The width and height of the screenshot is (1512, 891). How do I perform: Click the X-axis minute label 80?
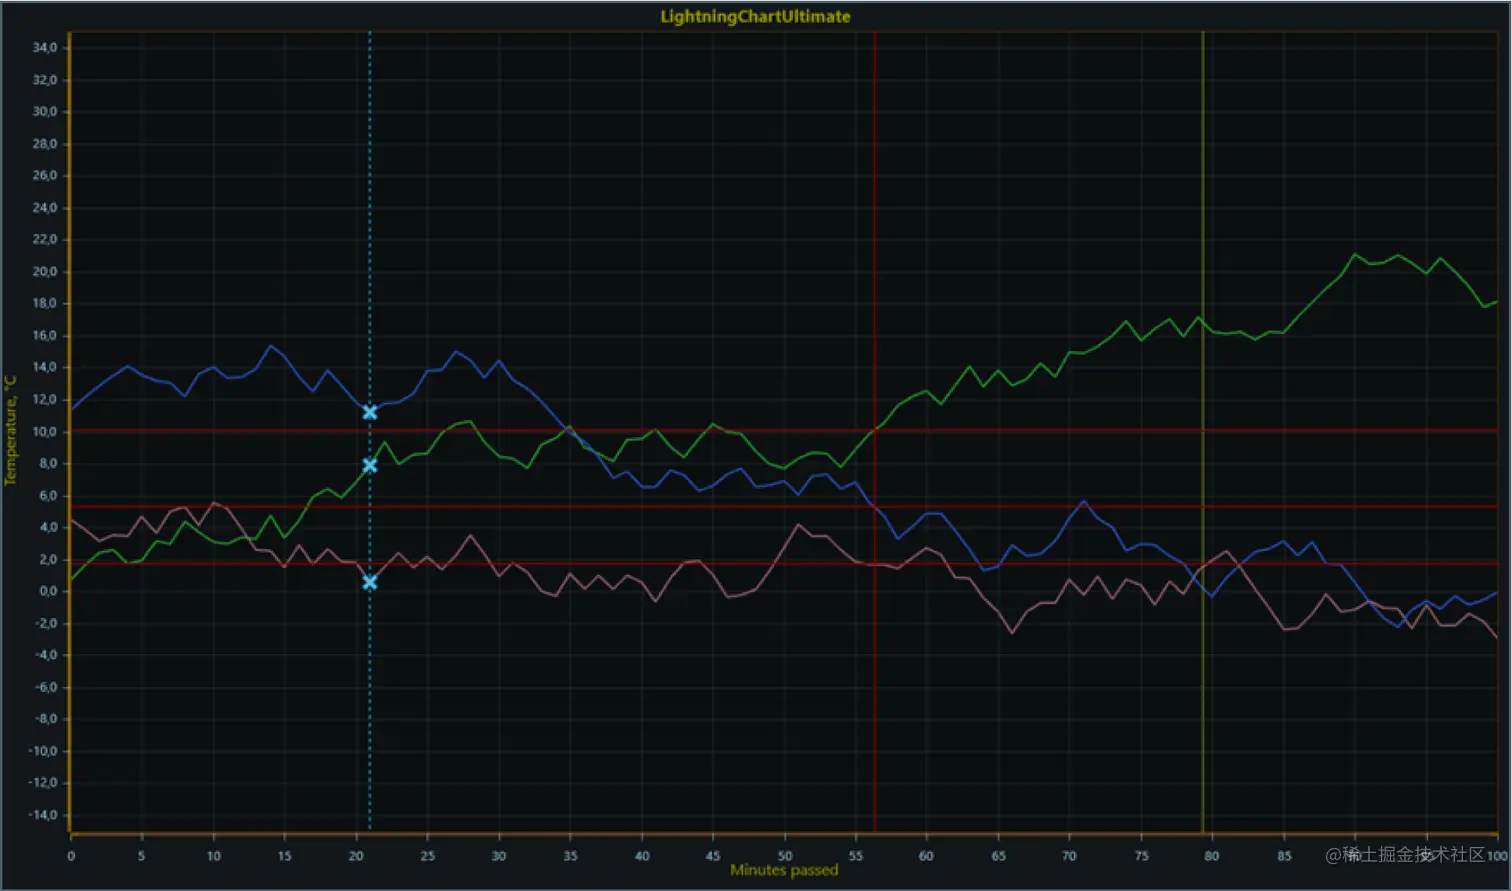pos(1212,856)
